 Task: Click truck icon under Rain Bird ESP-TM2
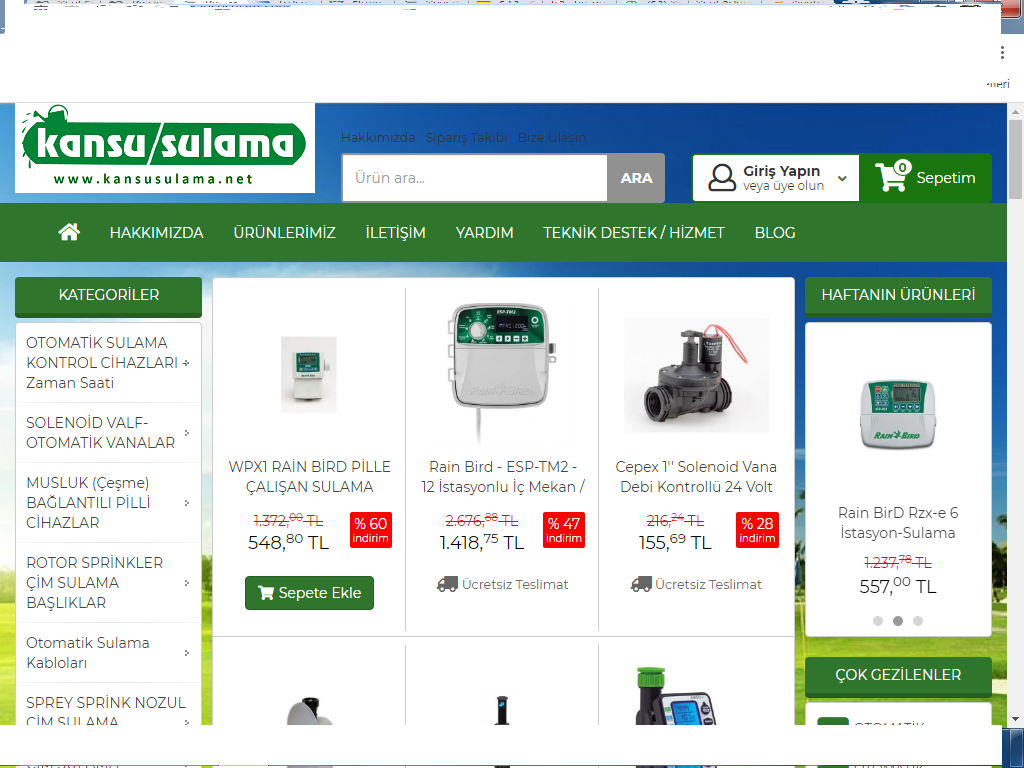(447, 584)
